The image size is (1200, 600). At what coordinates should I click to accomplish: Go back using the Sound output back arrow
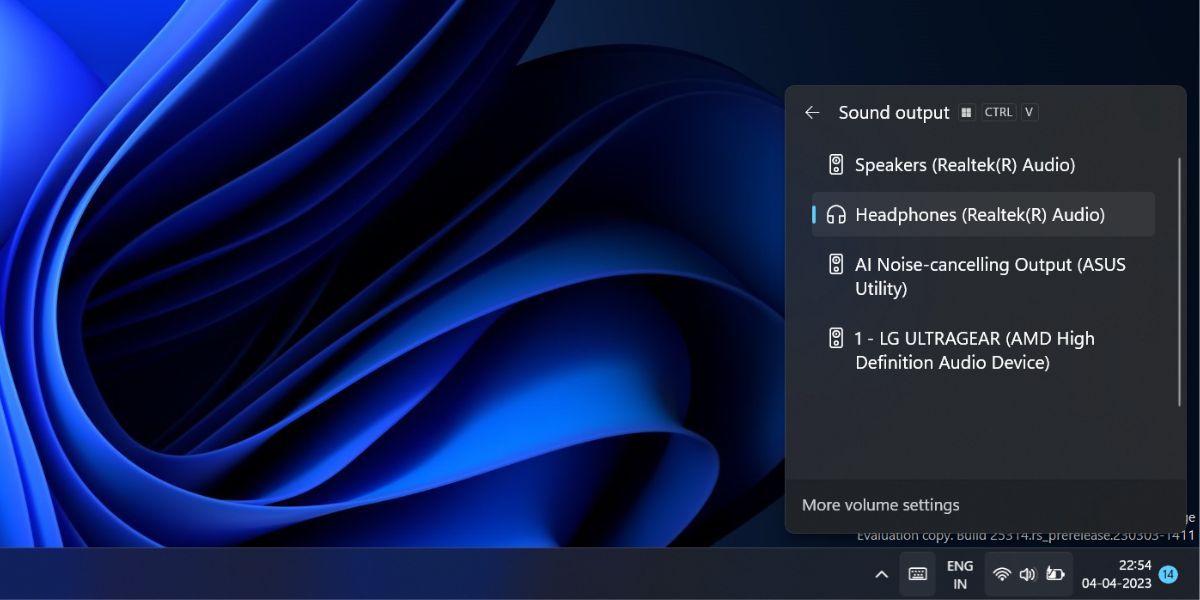tap(812, 112)
